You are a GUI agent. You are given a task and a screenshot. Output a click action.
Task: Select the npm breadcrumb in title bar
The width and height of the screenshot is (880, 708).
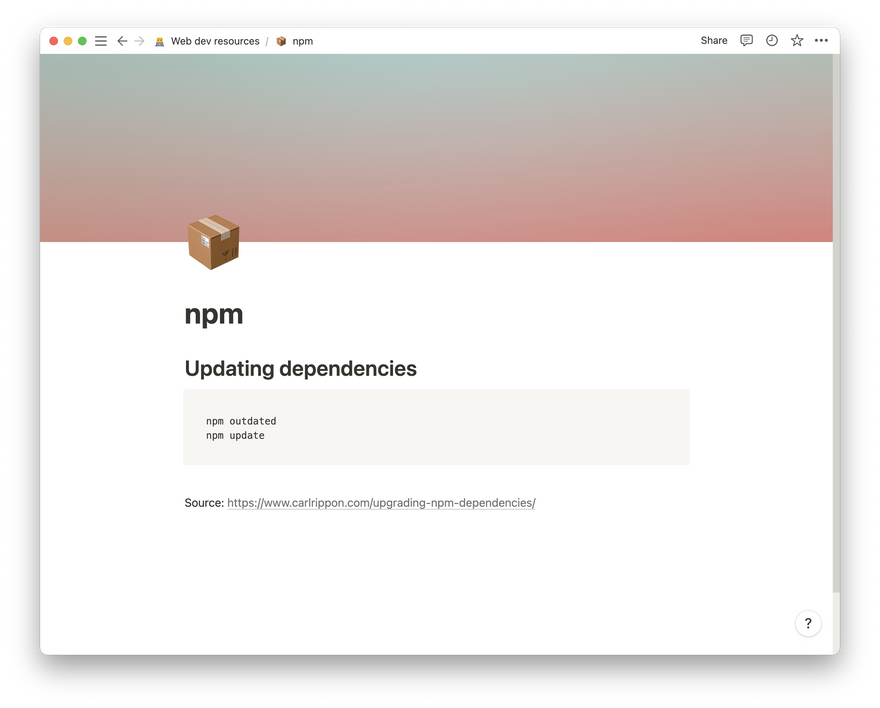click(302, 41)
